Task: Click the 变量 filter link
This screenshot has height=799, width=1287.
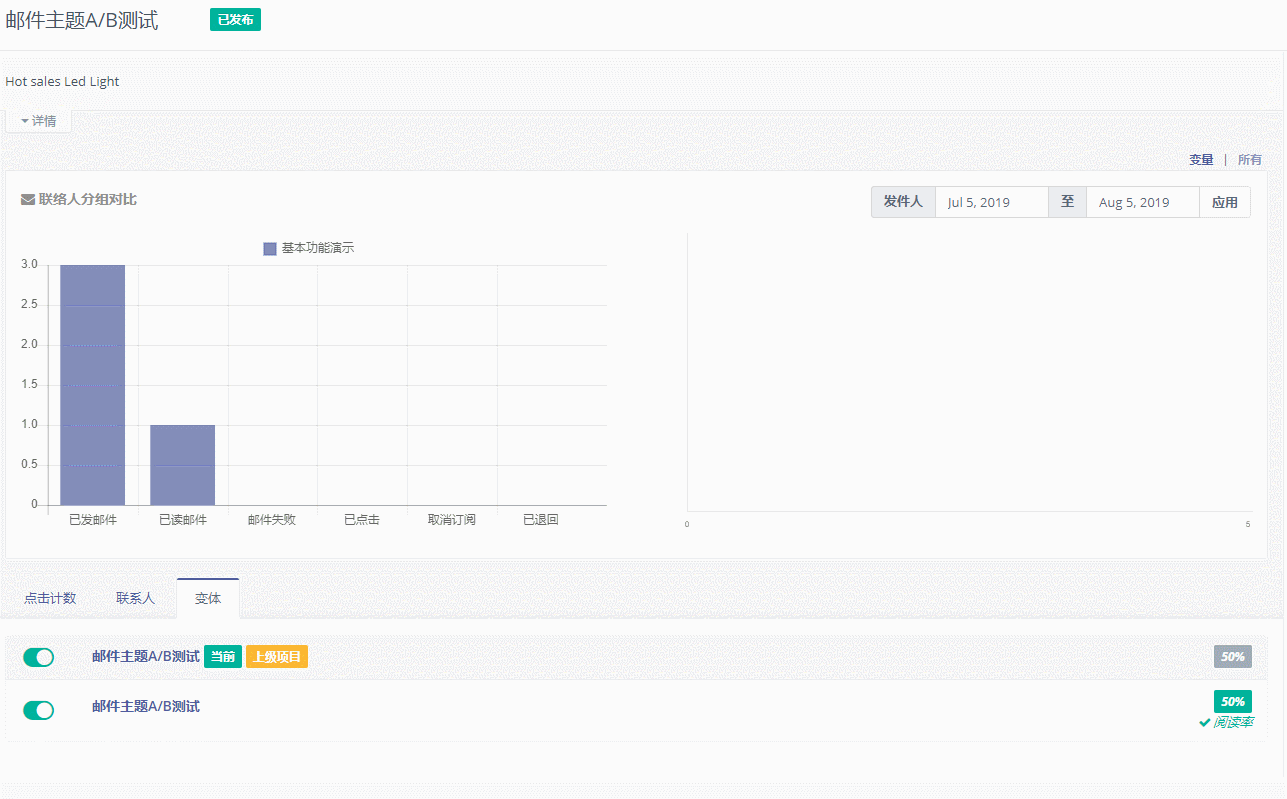Action: coord(1201,160)
